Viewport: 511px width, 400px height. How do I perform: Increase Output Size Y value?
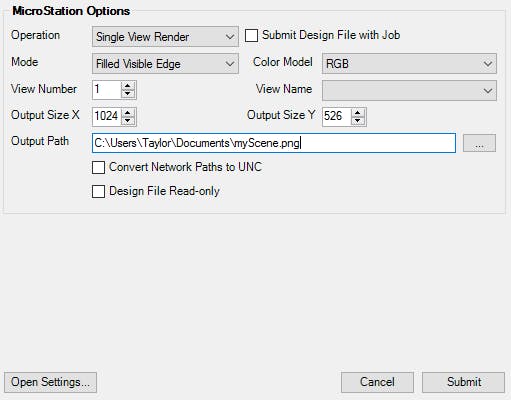pos(358,112)
